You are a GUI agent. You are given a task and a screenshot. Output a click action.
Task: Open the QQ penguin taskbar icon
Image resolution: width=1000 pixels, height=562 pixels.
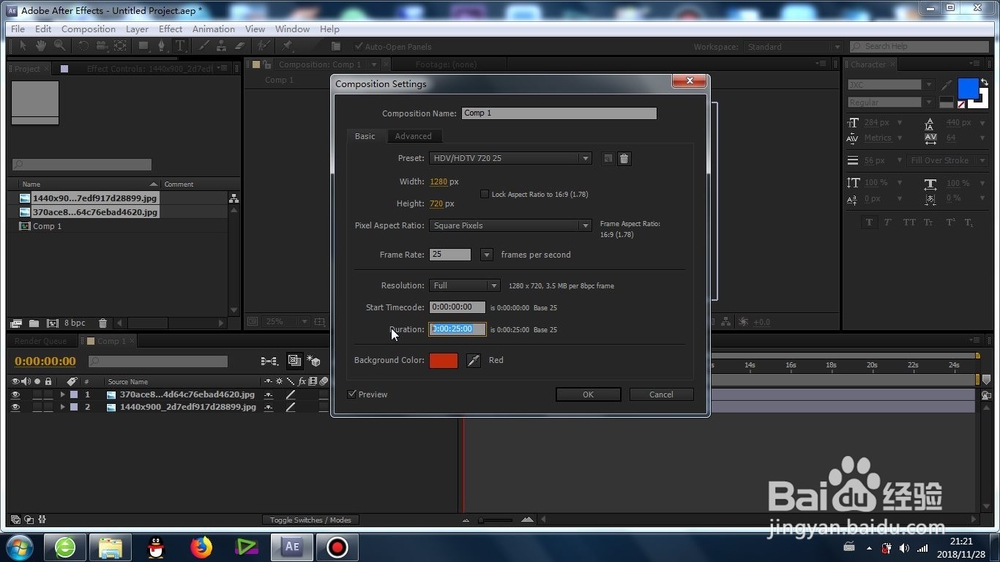point(156,547)
